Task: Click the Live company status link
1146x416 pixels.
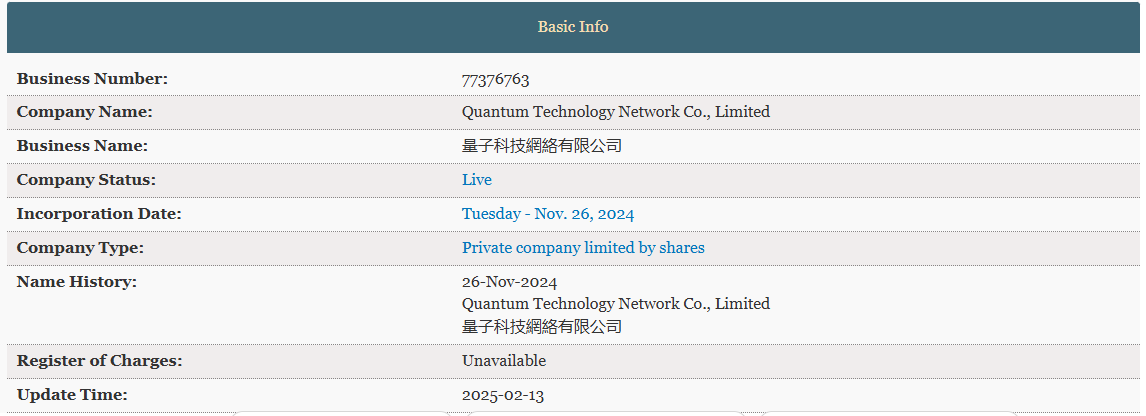Action: (x=477, y=180)
